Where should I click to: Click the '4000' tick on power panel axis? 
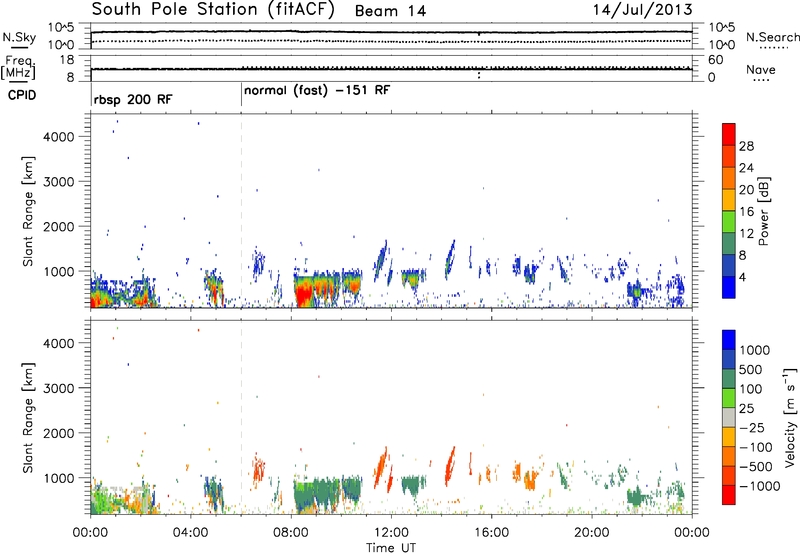(x=58, y=137)
